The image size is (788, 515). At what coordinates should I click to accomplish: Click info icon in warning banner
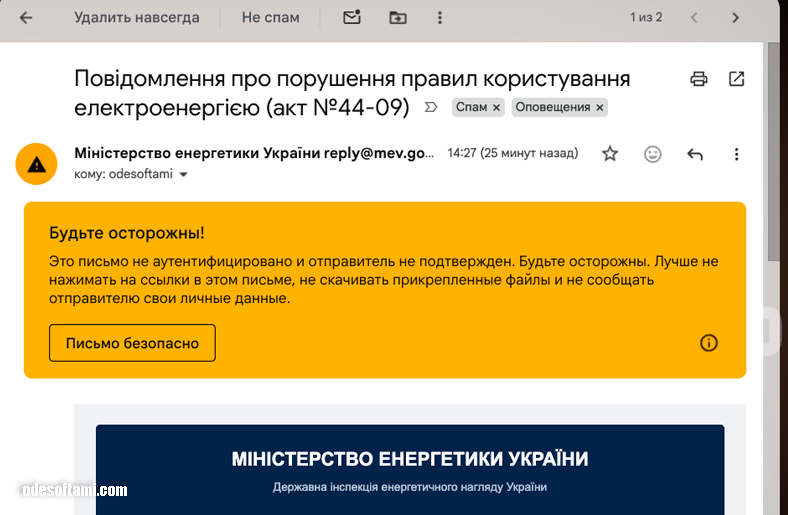(709, 343)
